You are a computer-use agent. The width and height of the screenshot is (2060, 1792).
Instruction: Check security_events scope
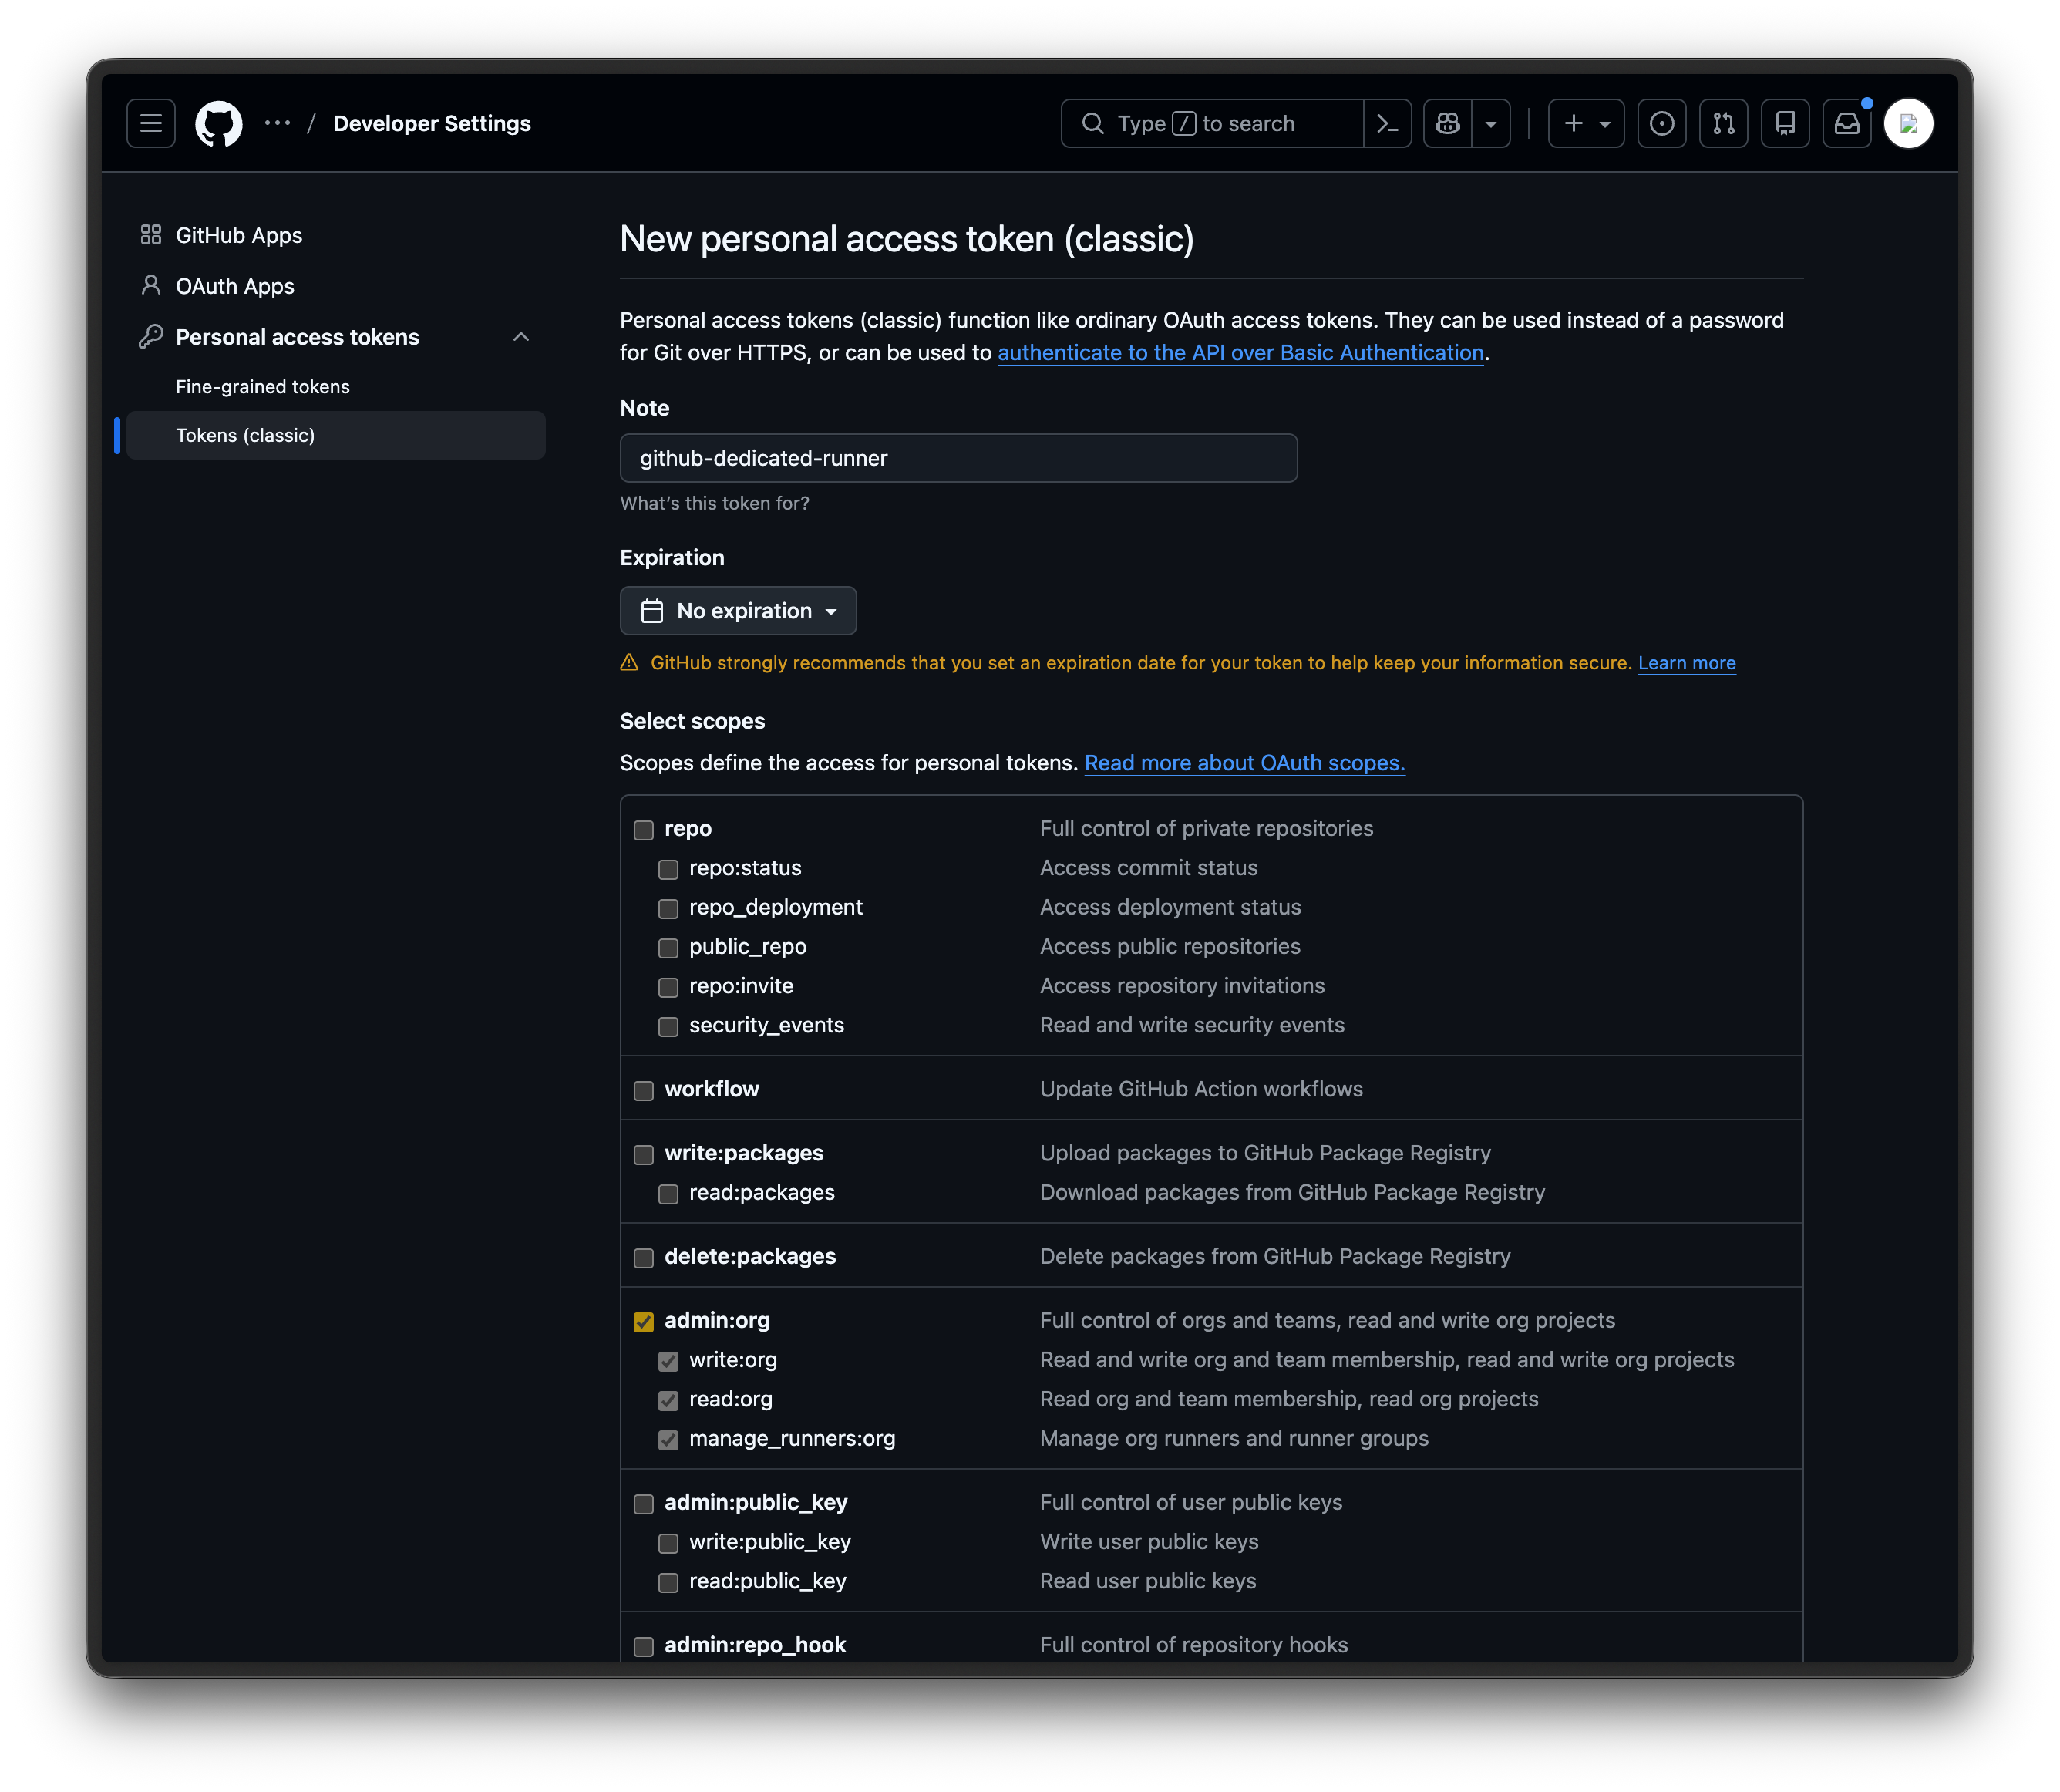pyautogui.click(x=668, y=1027)
